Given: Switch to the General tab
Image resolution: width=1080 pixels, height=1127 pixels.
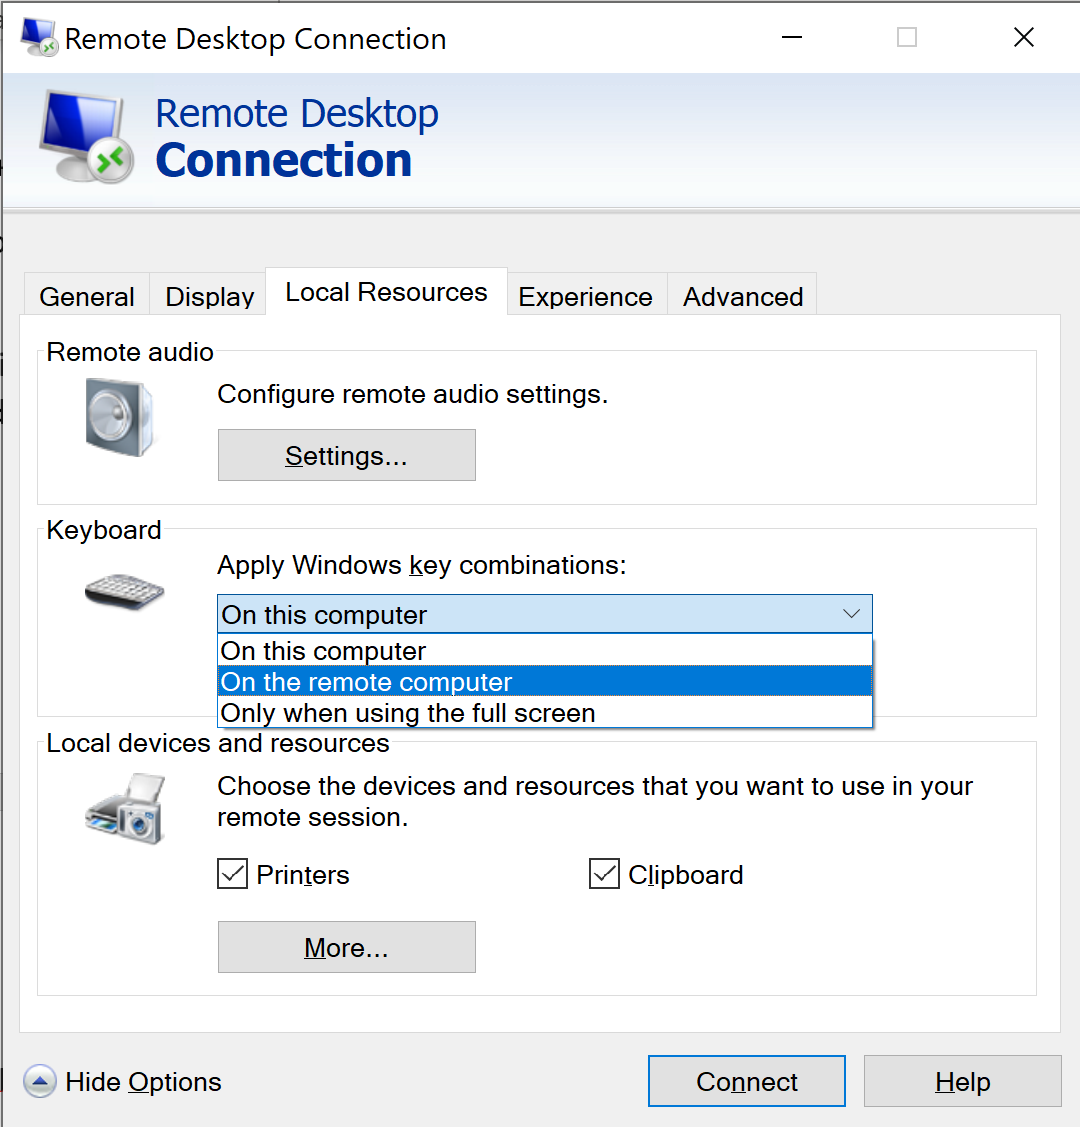Looking at the screenshot, I should (x=87, y=296).
